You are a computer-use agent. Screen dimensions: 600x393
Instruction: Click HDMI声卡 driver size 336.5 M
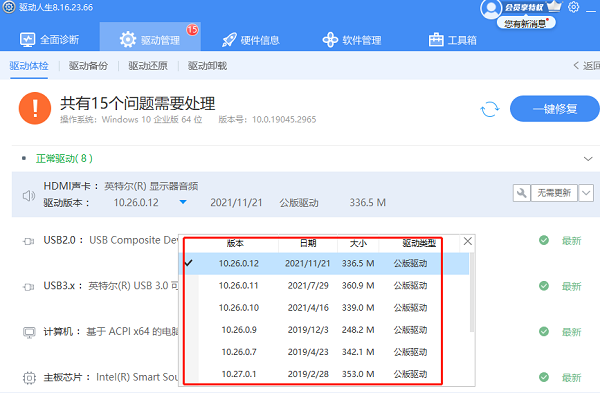point(367,202)
